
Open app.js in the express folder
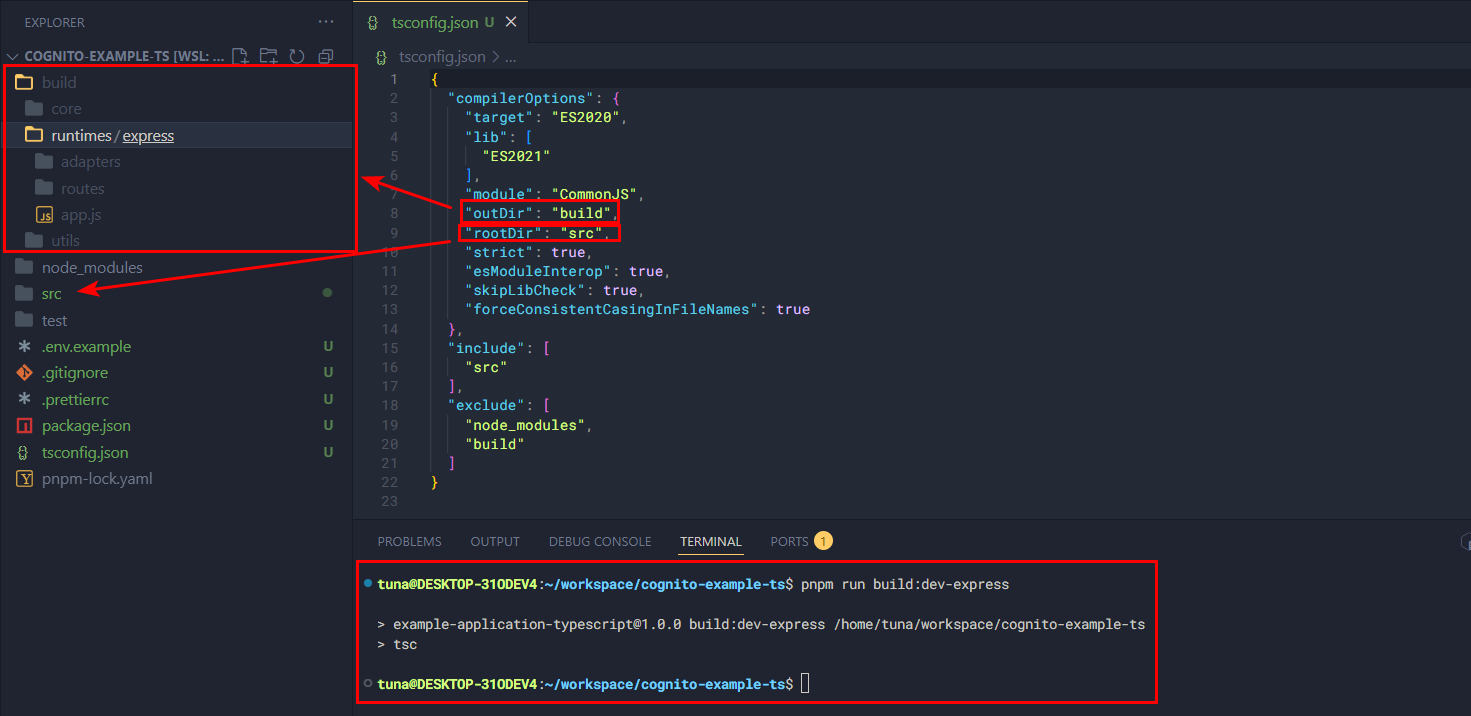[80, 215]
